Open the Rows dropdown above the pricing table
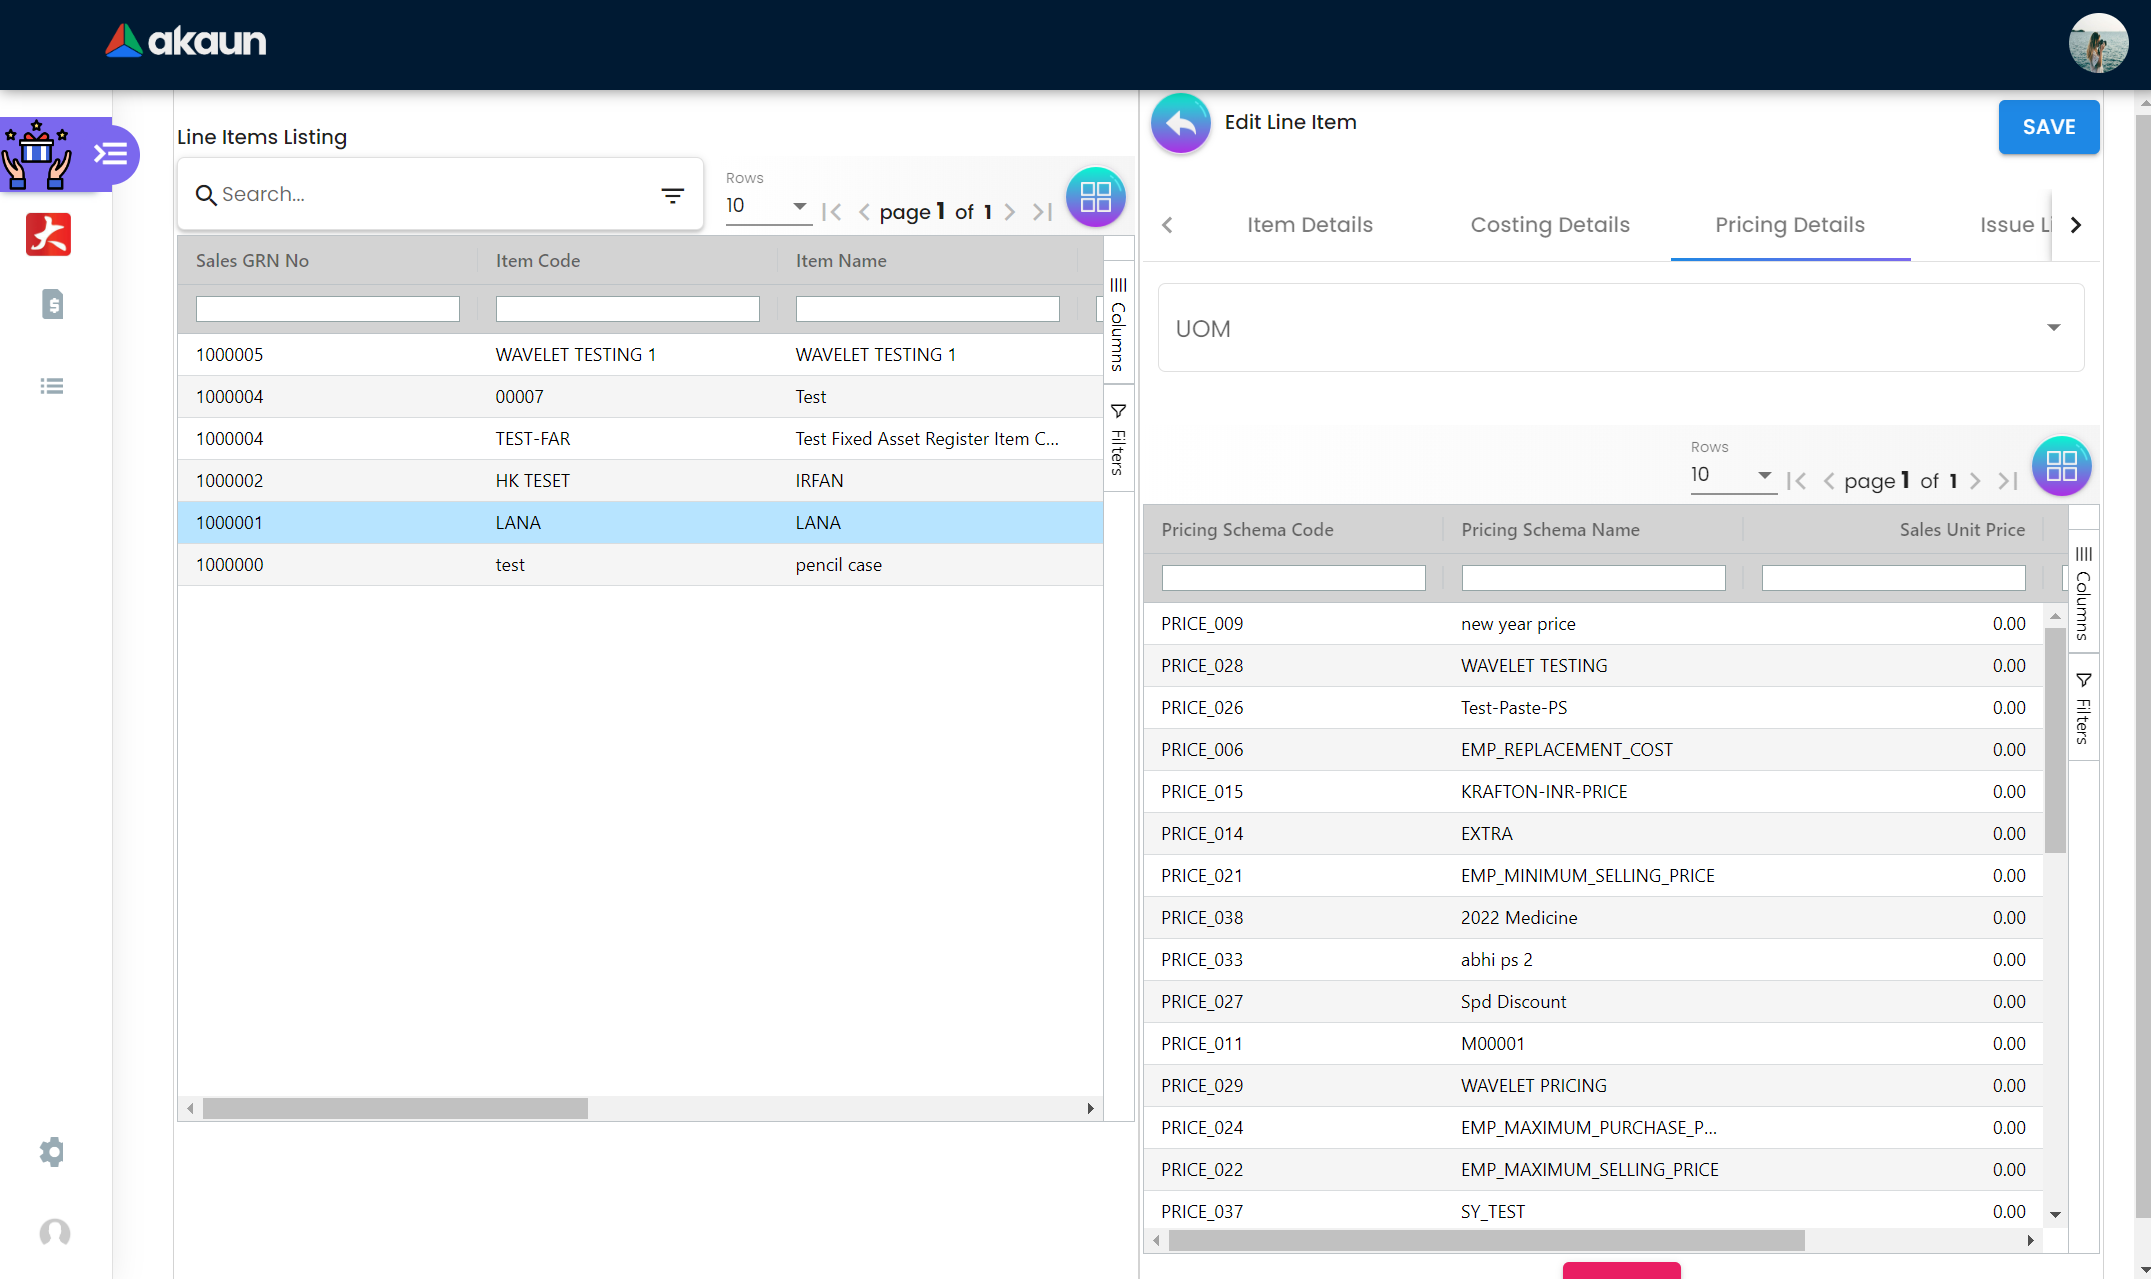The width and height of the screenshot is (2151, 1279). pos(1731,475)
